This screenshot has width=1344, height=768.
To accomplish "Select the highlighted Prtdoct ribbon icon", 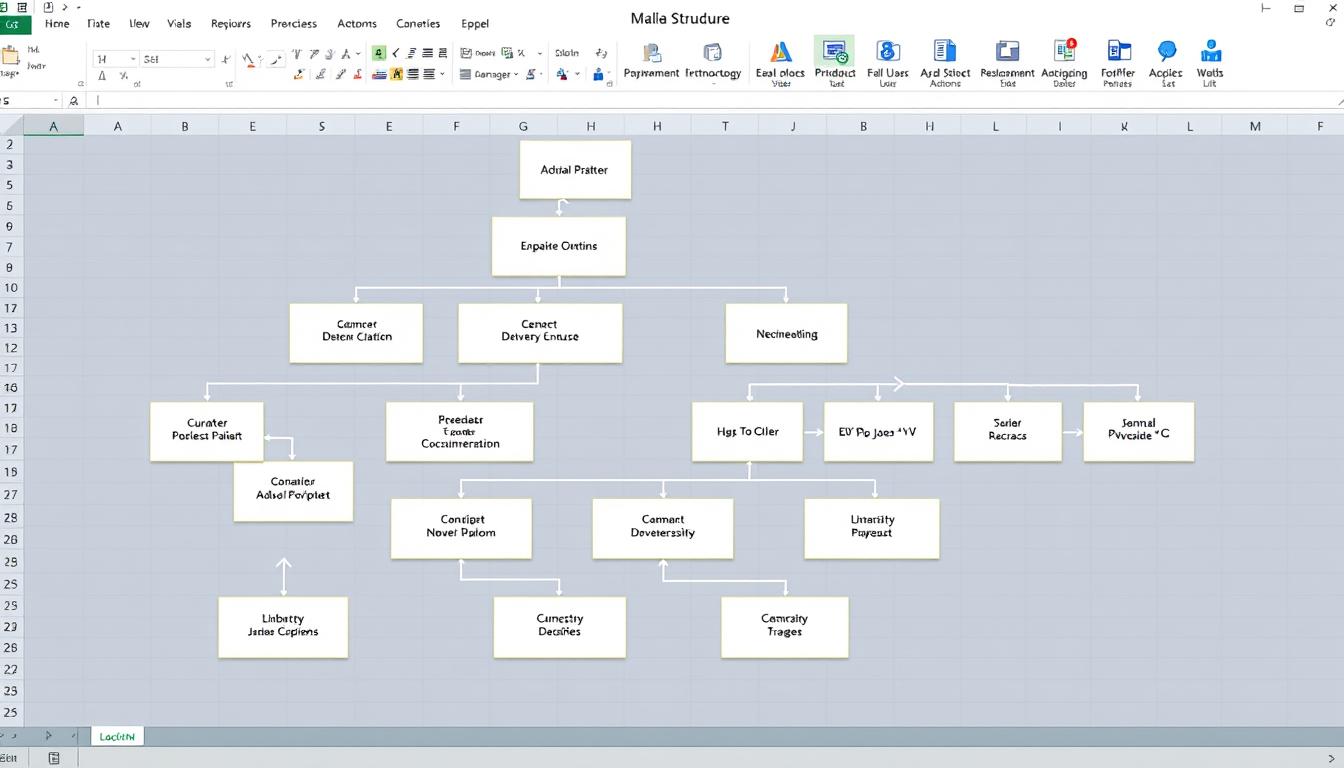I will [x=834, y=52].
